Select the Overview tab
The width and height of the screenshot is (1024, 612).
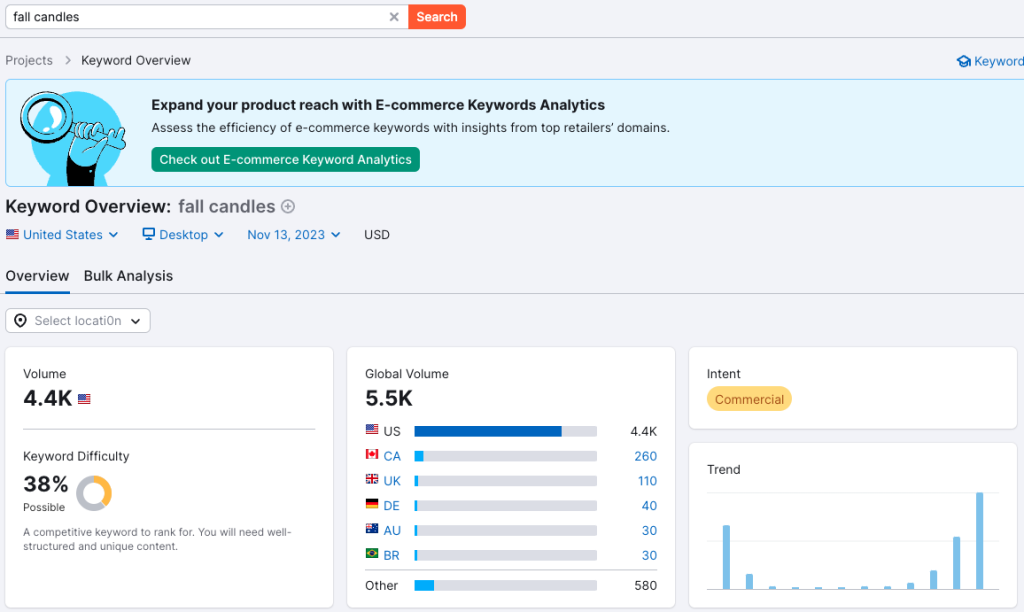(37, 276)
